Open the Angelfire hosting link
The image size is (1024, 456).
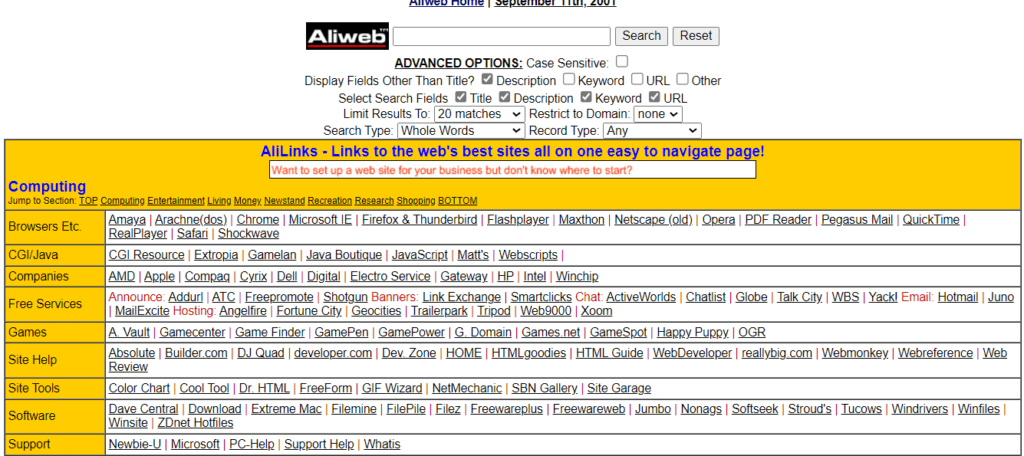click(x=243, y=312)
